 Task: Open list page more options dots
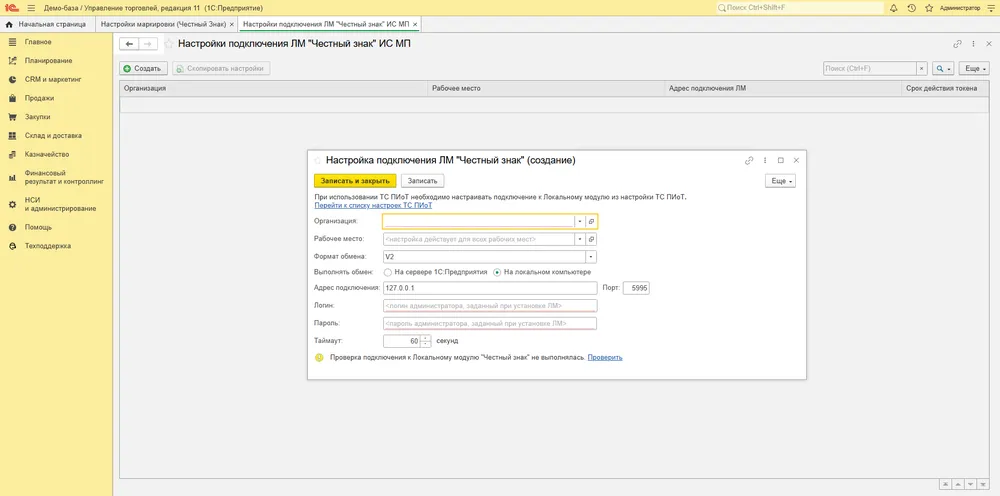973,44
